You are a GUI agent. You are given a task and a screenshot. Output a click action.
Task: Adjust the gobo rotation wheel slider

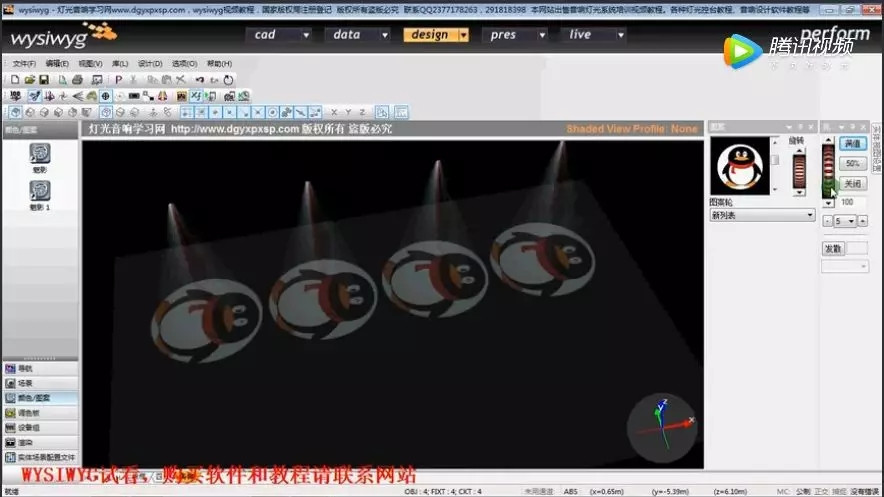coord(799,171)
